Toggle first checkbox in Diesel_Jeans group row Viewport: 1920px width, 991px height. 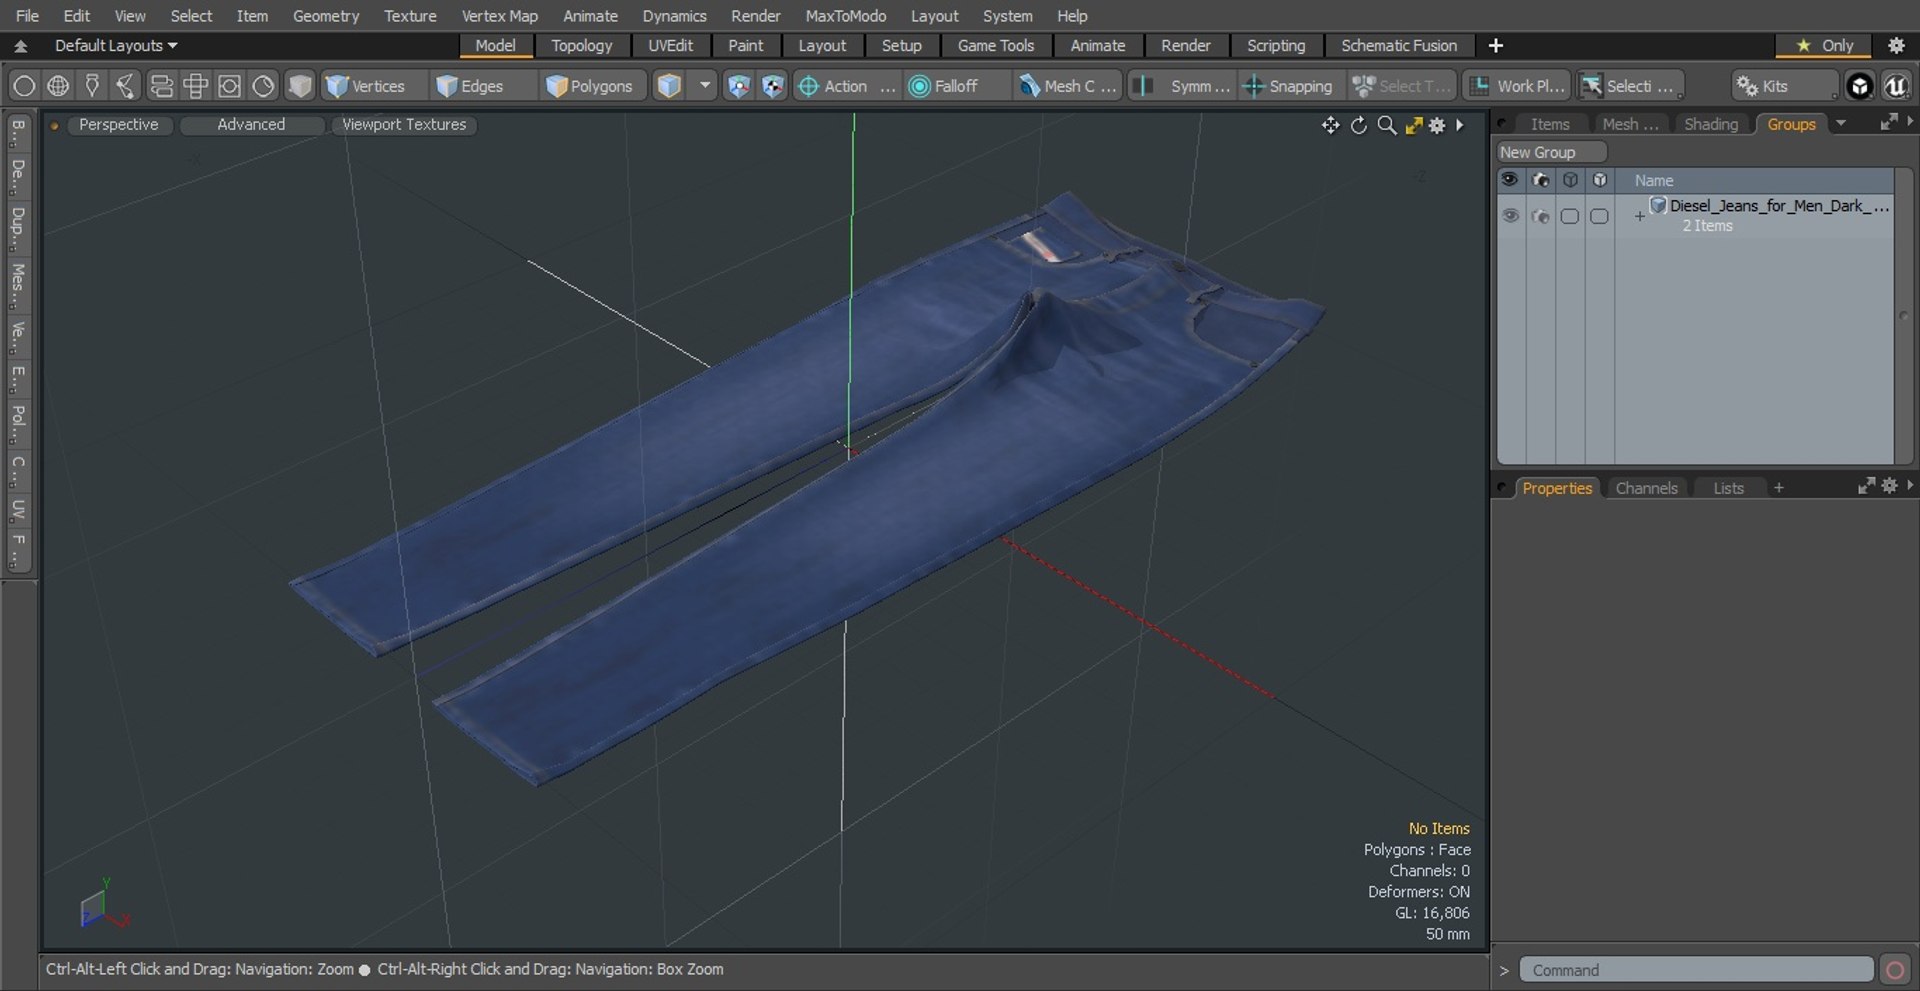pos(1570,216)
